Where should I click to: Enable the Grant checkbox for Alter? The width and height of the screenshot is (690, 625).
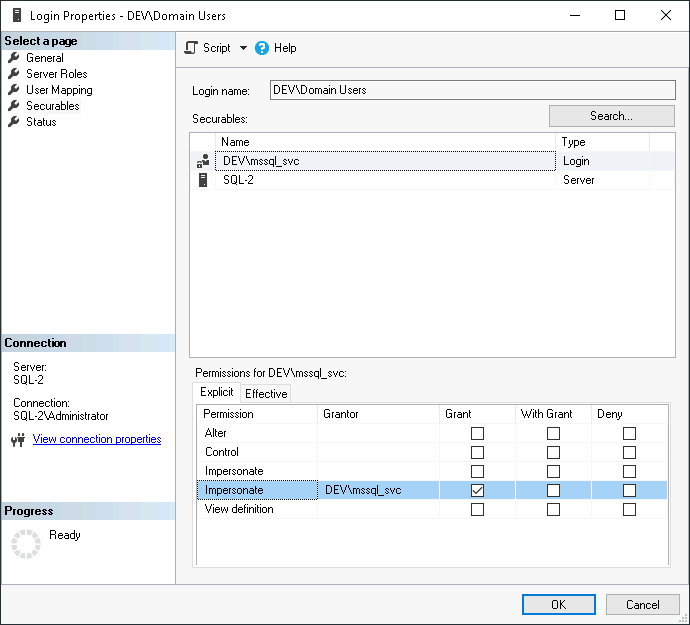pos(477,433)
